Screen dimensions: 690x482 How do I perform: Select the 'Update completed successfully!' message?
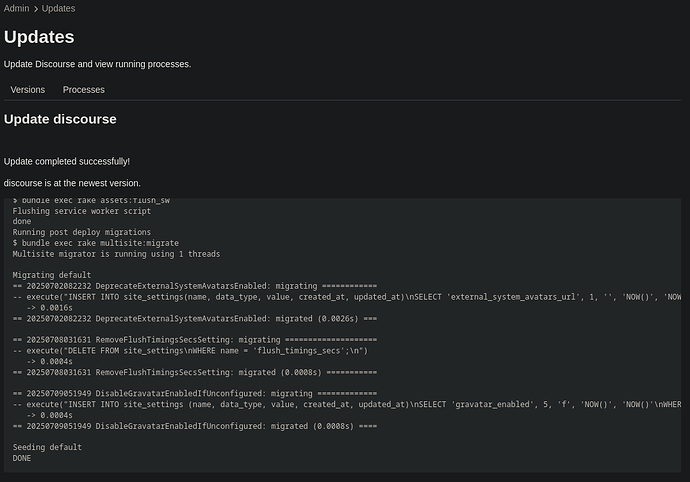[x=67, y=162]
